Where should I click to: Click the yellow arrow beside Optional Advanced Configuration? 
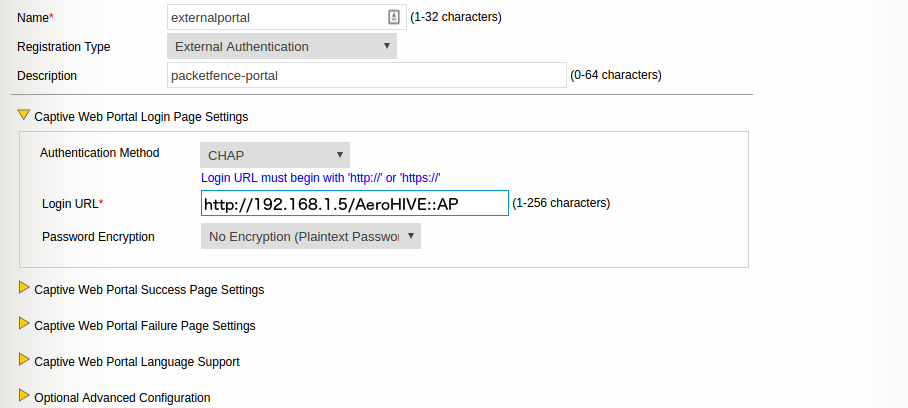[x=24, y=396]
